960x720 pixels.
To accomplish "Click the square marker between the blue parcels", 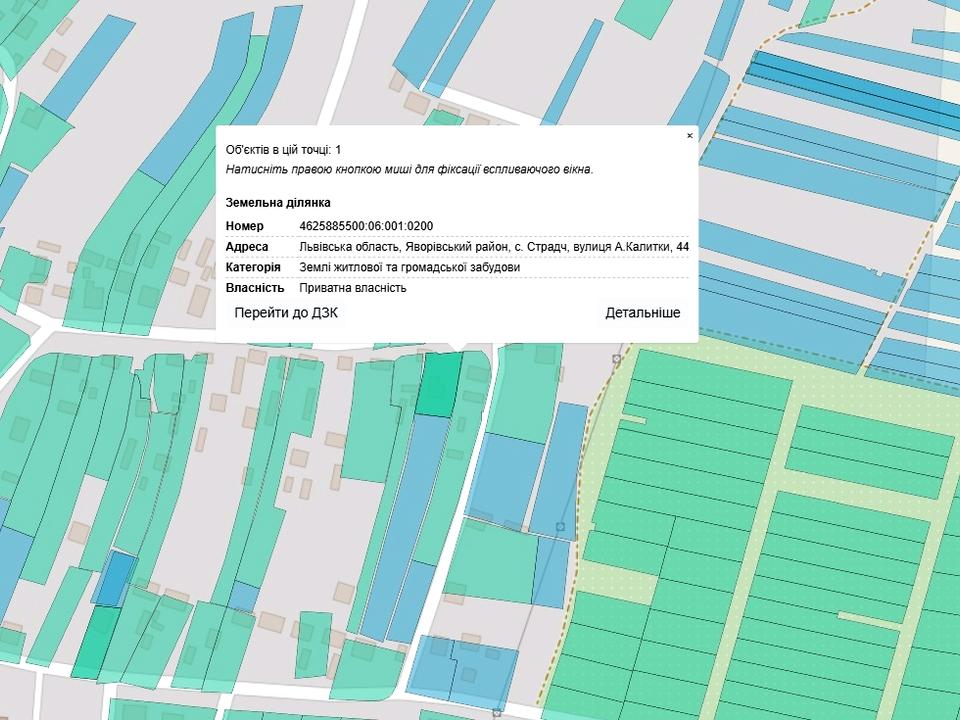I will [x=560, y=526].
